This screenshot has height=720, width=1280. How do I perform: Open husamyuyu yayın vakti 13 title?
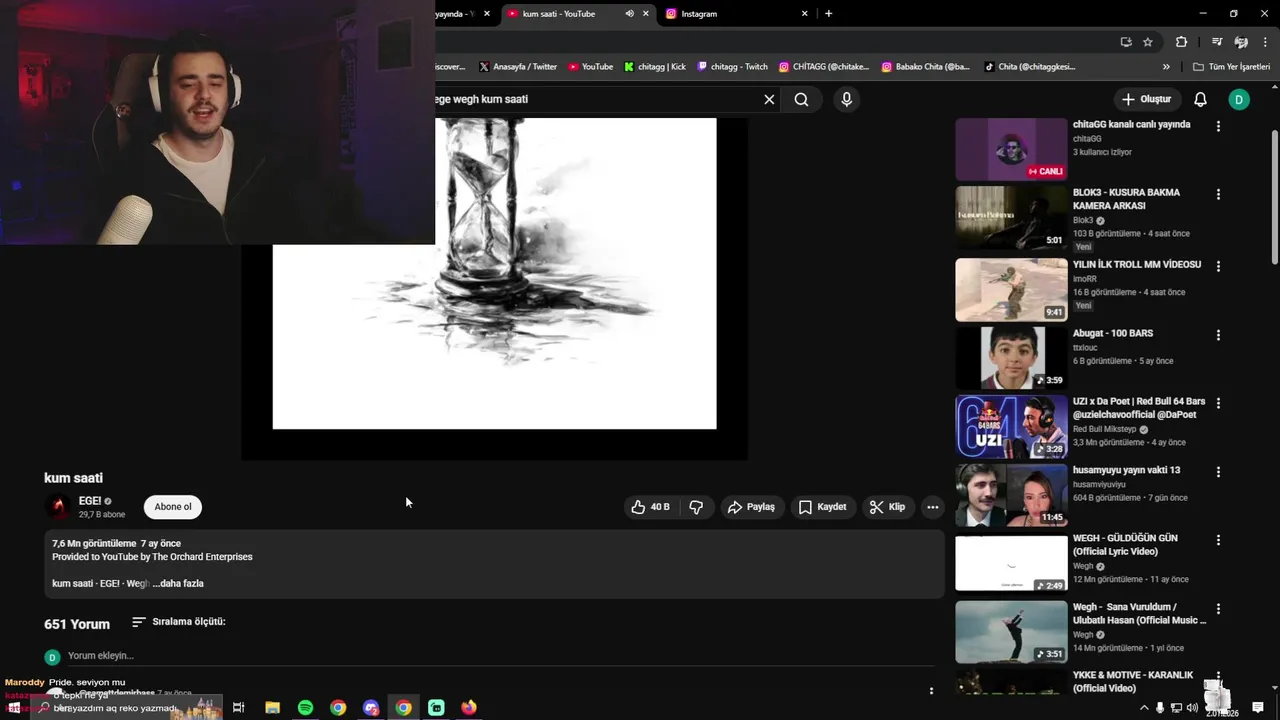coord(1126,470)
